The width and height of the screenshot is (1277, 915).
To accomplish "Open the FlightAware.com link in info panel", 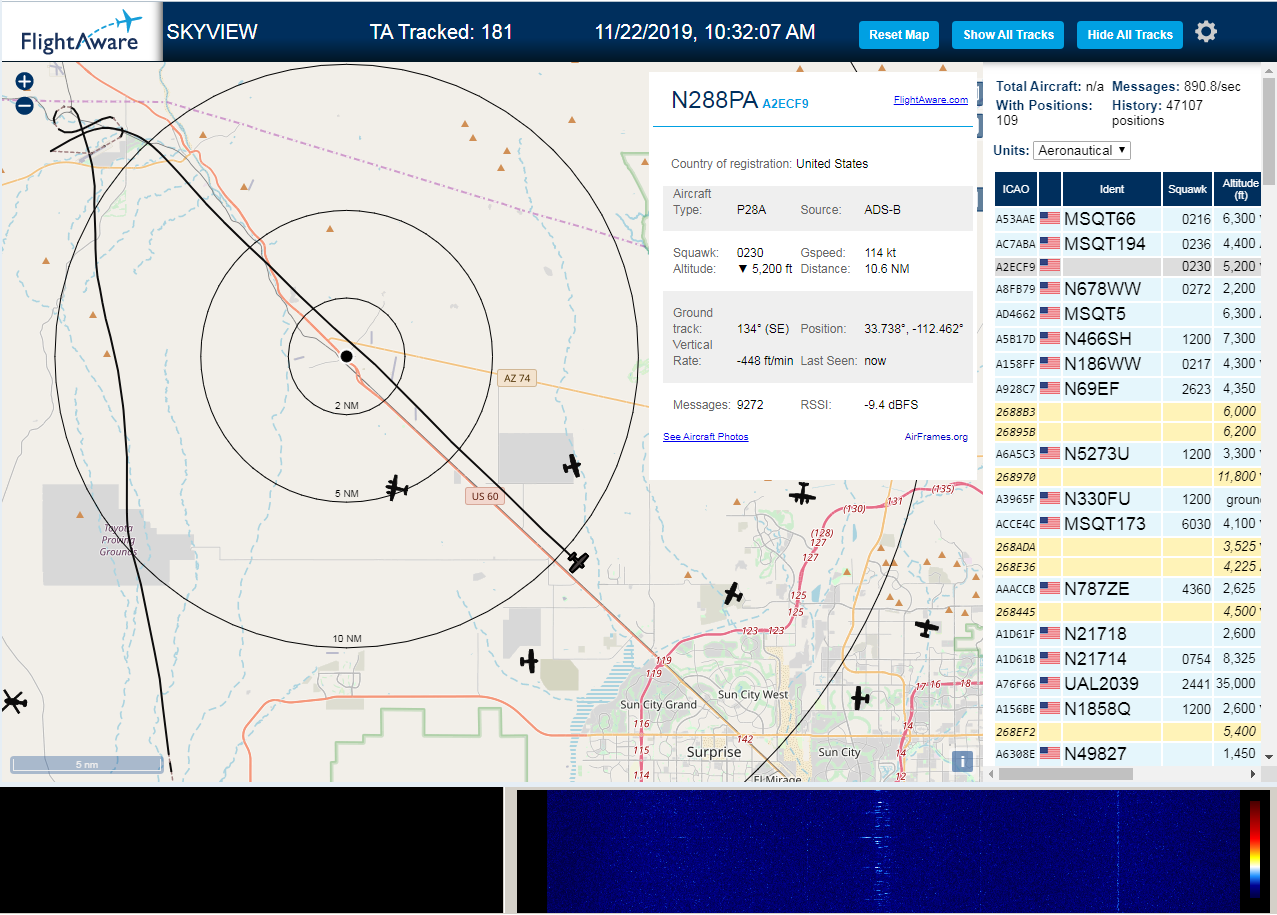I will [x=931, y=100].
